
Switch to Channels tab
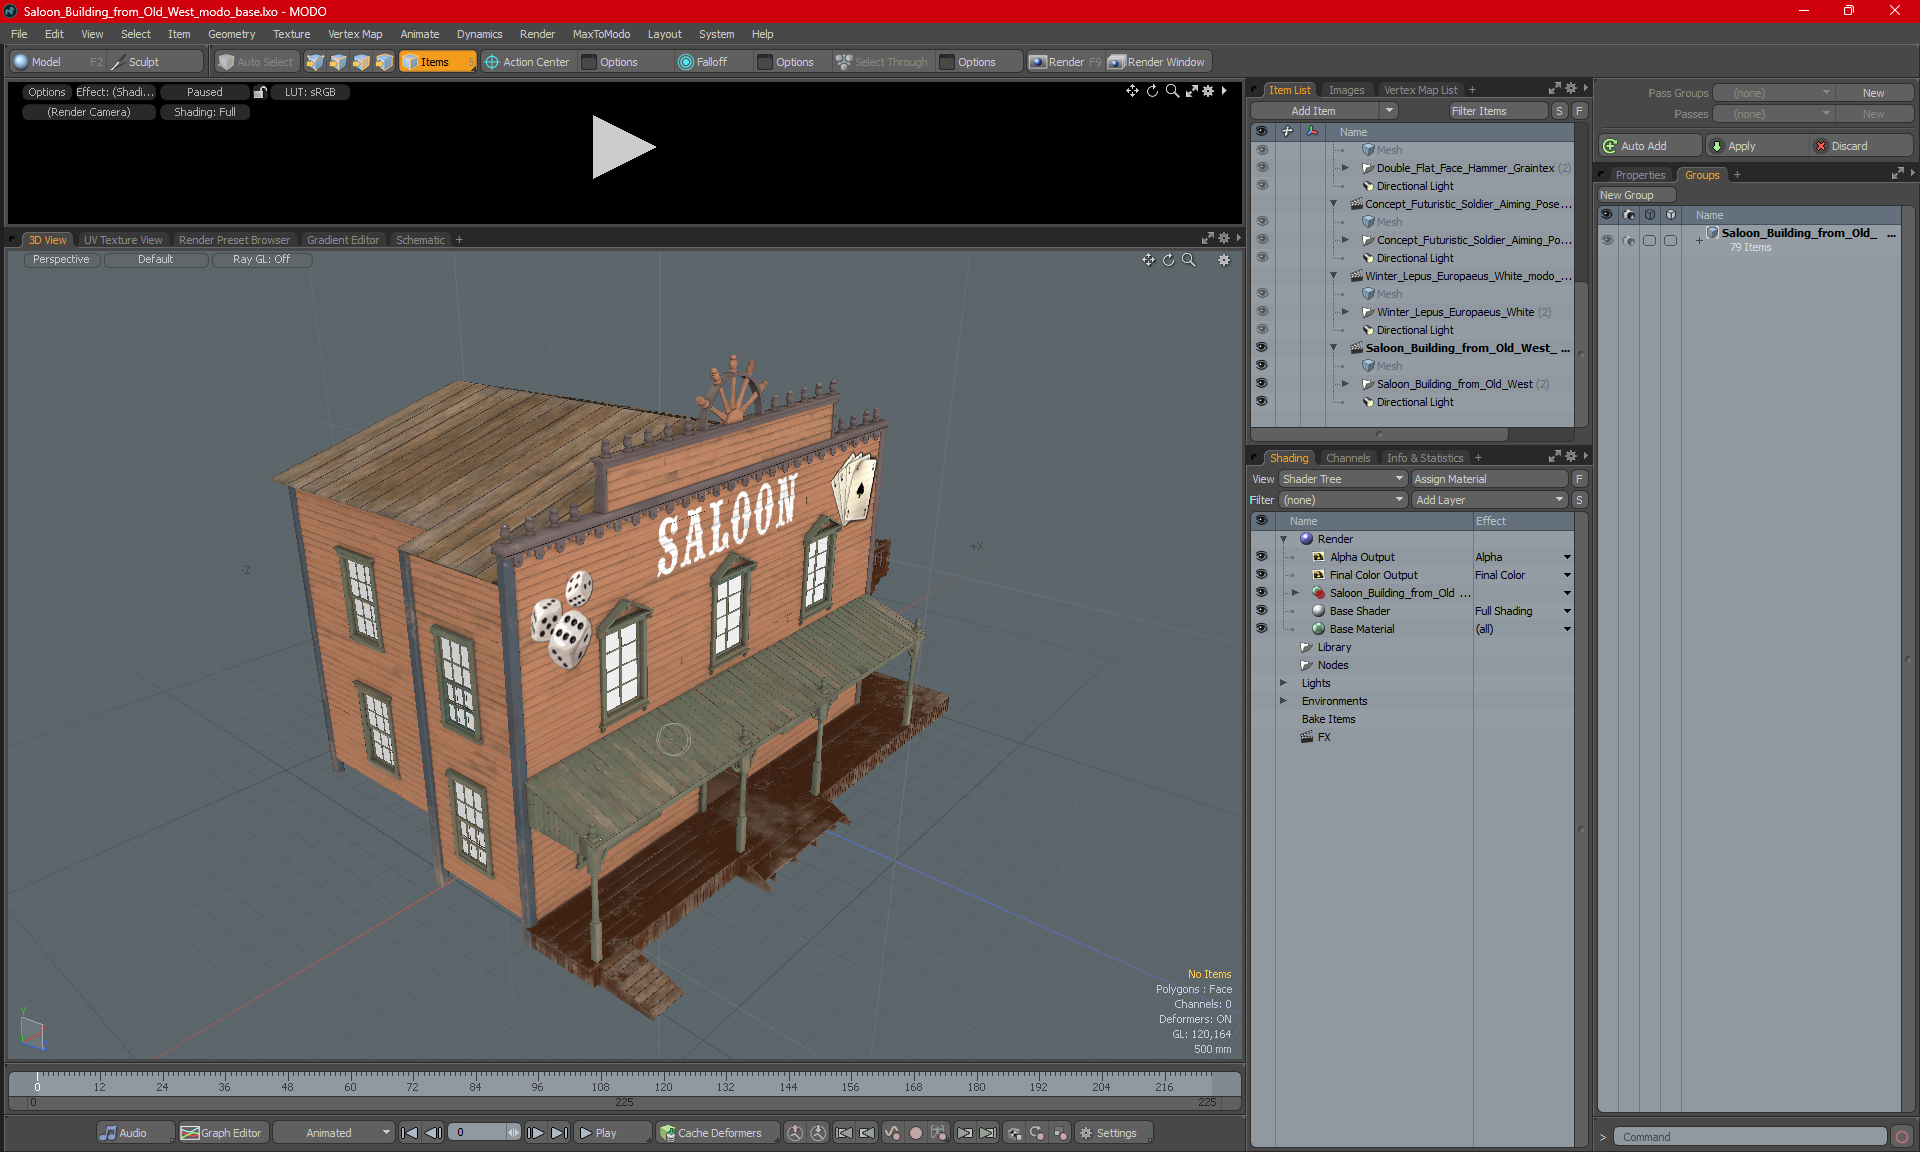pos(1348,458)
